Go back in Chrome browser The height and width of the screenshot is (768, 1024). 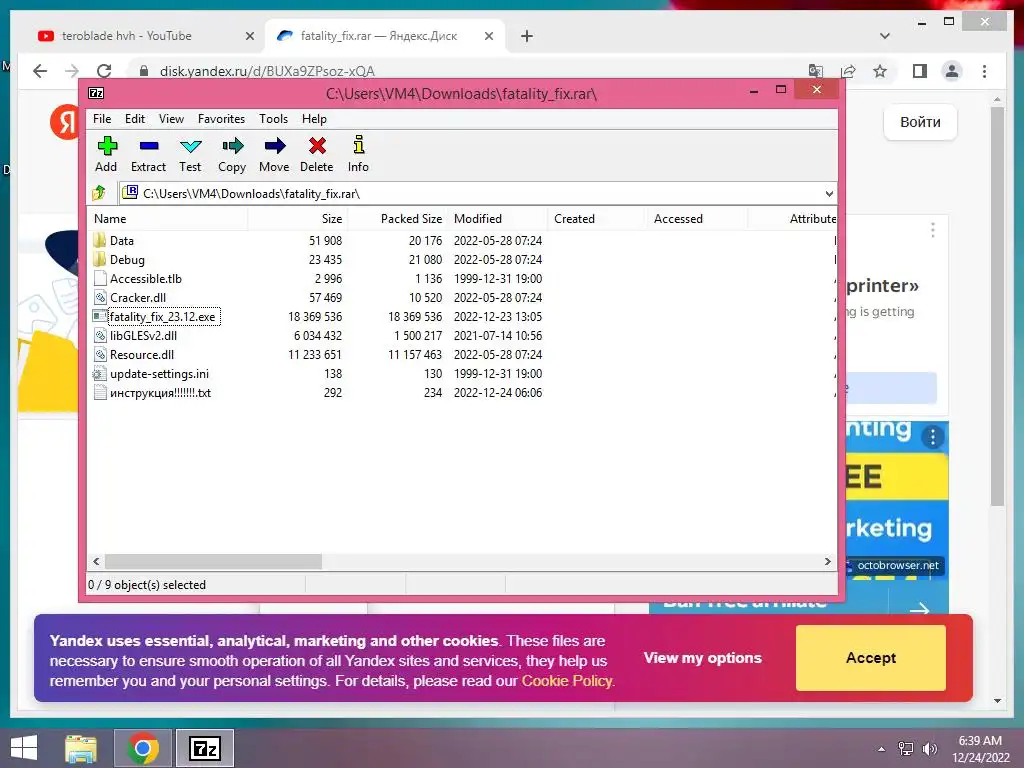[x=40, y=71]
